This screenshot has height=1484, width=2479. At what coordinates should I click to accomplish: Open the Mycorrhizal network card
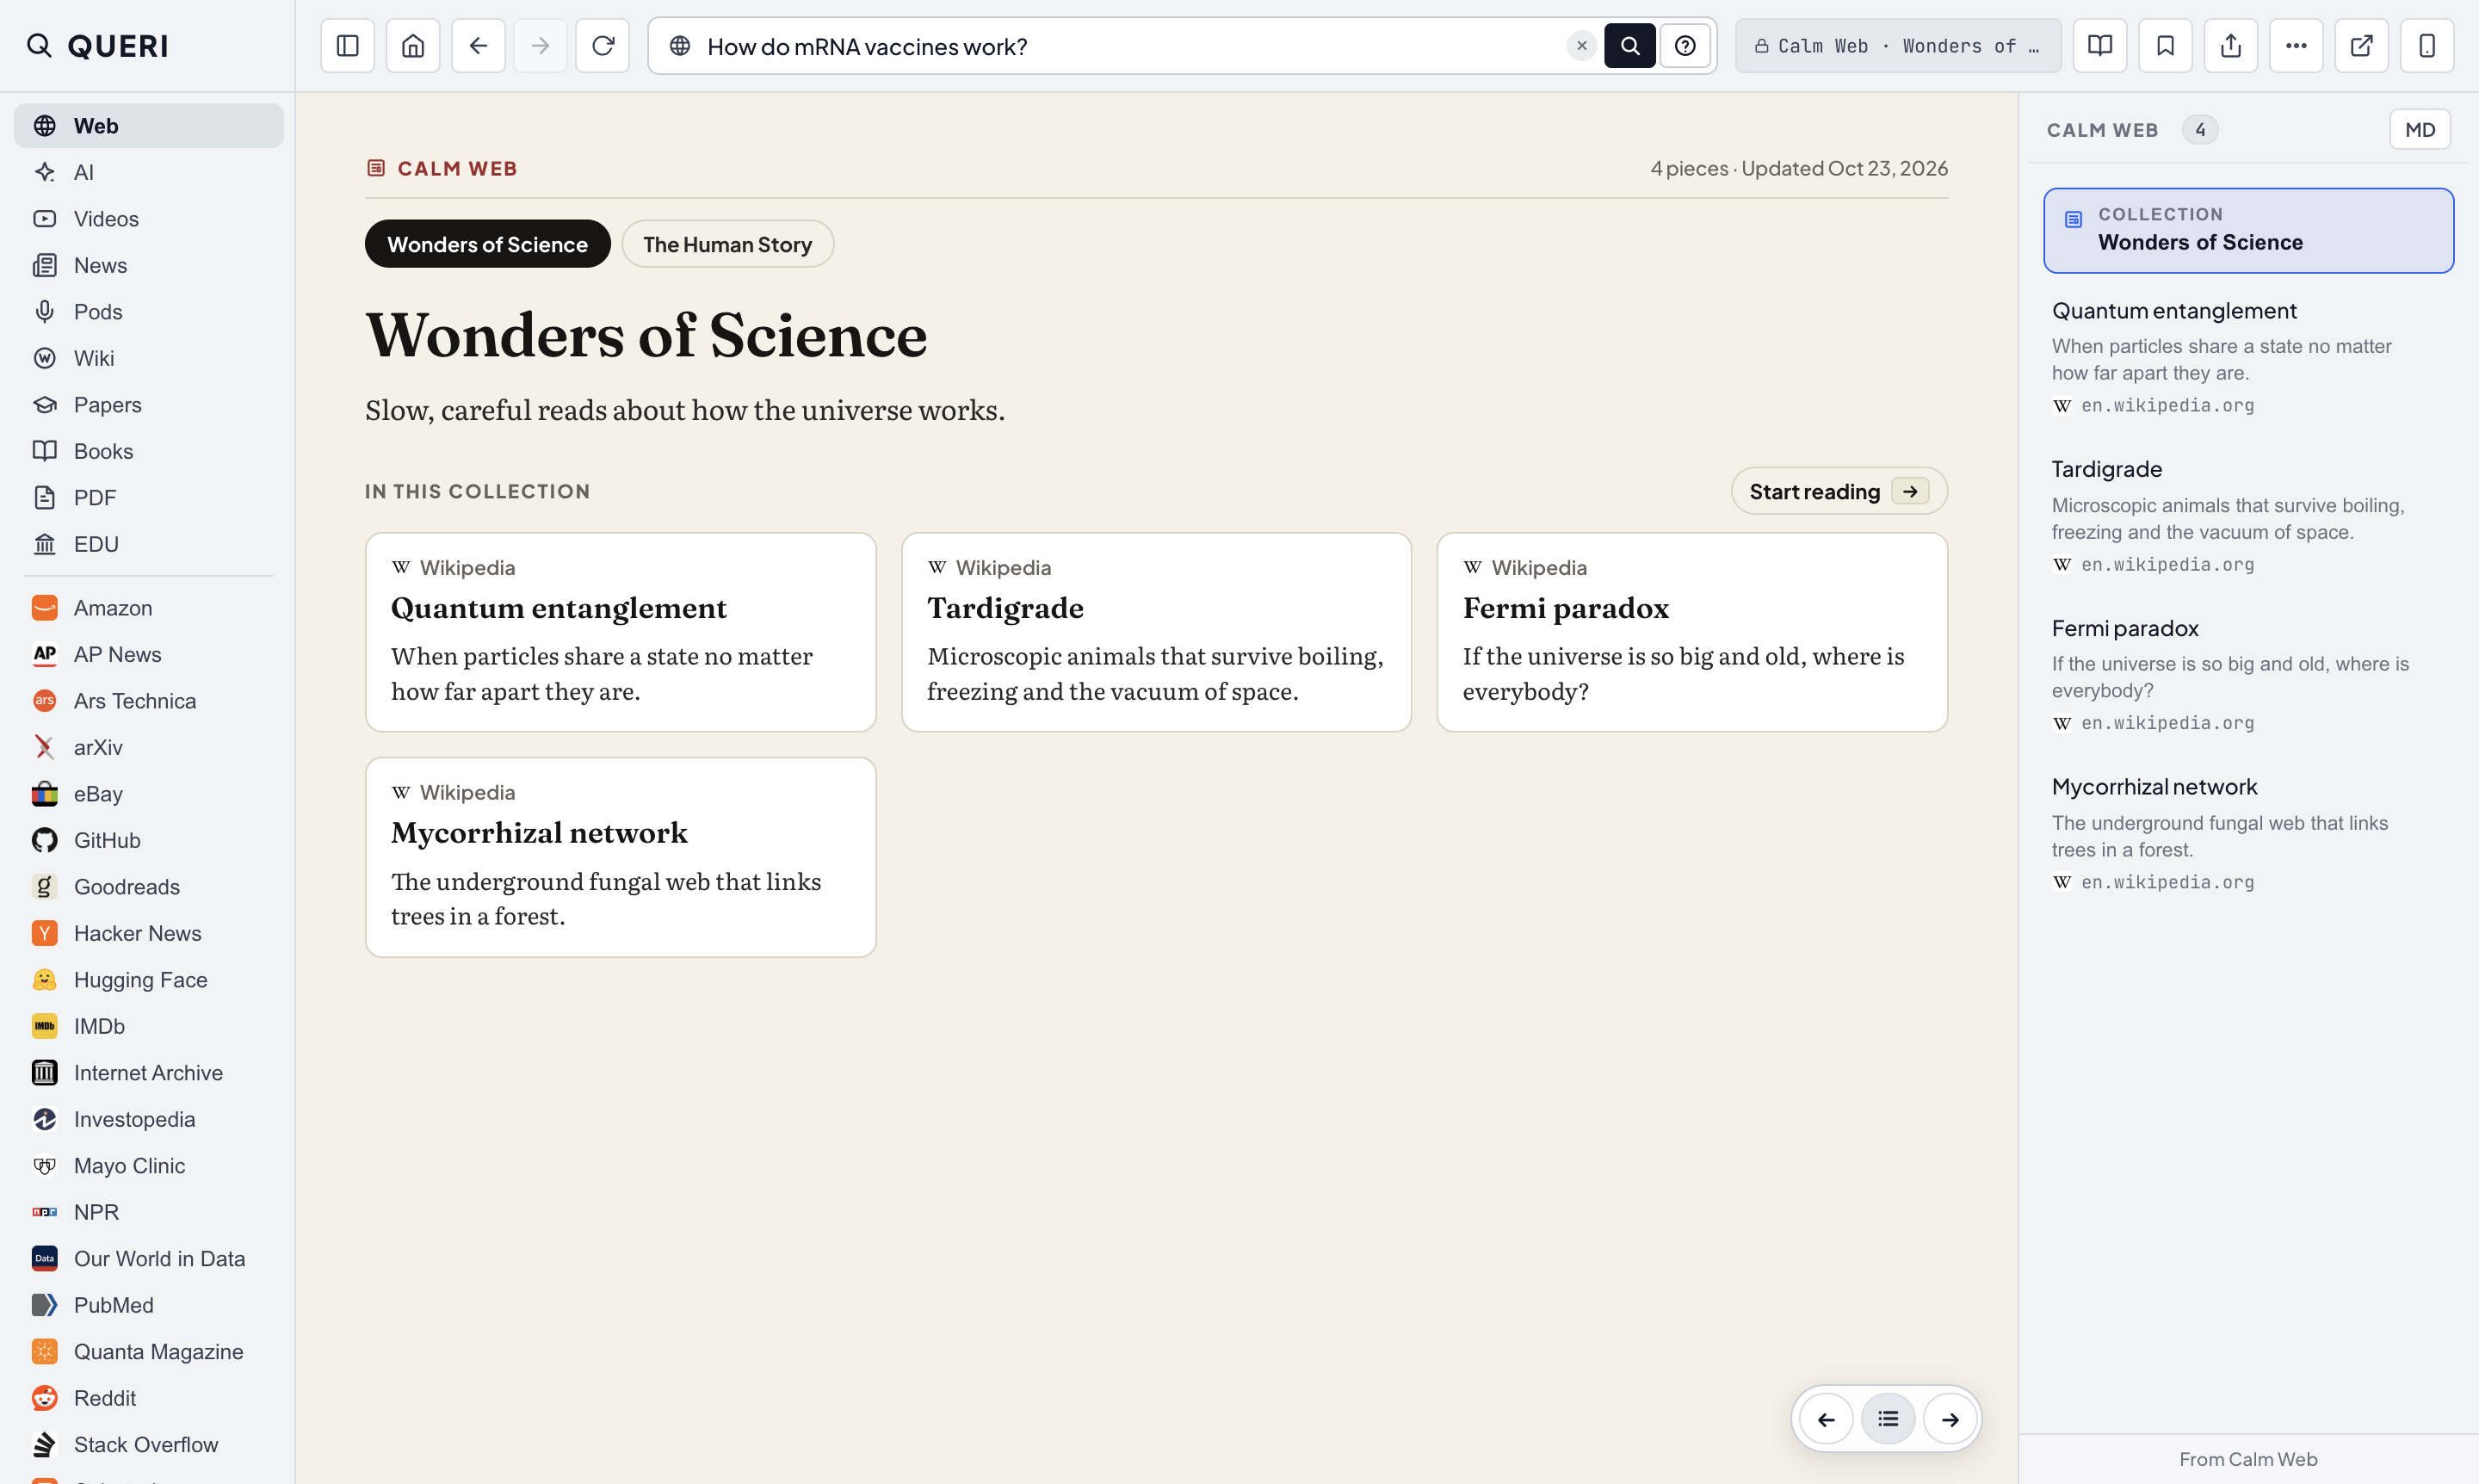(x=620, y=857)
